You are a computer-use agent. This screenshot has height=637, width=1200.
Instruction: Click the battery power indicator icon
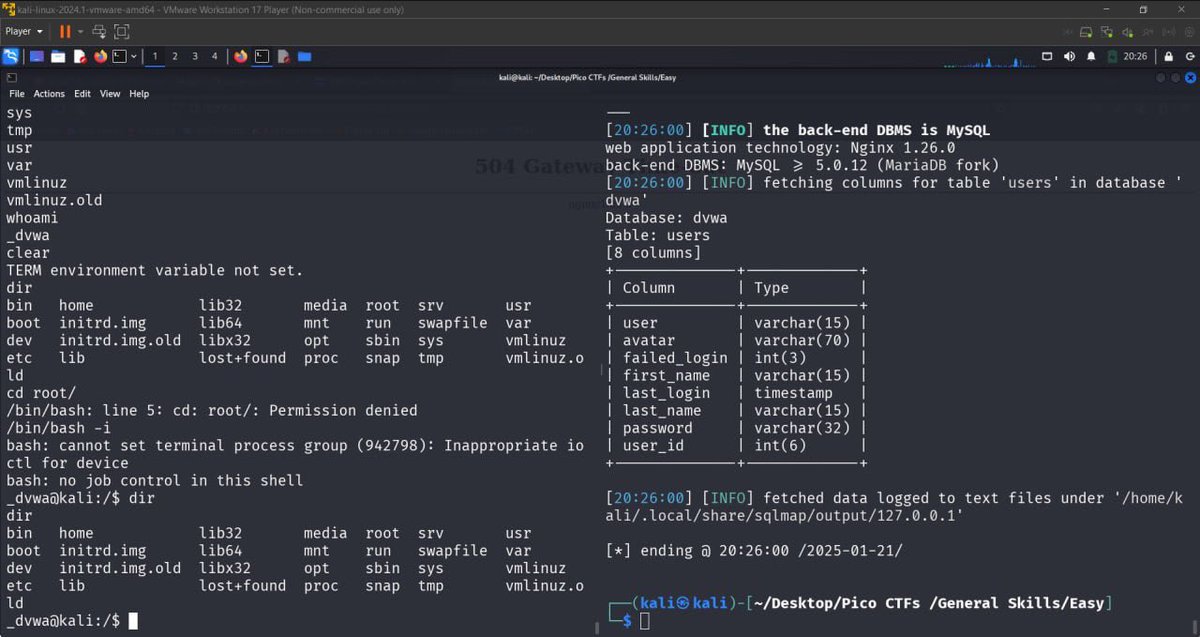pyautogui.click(x=1113, y=57)
